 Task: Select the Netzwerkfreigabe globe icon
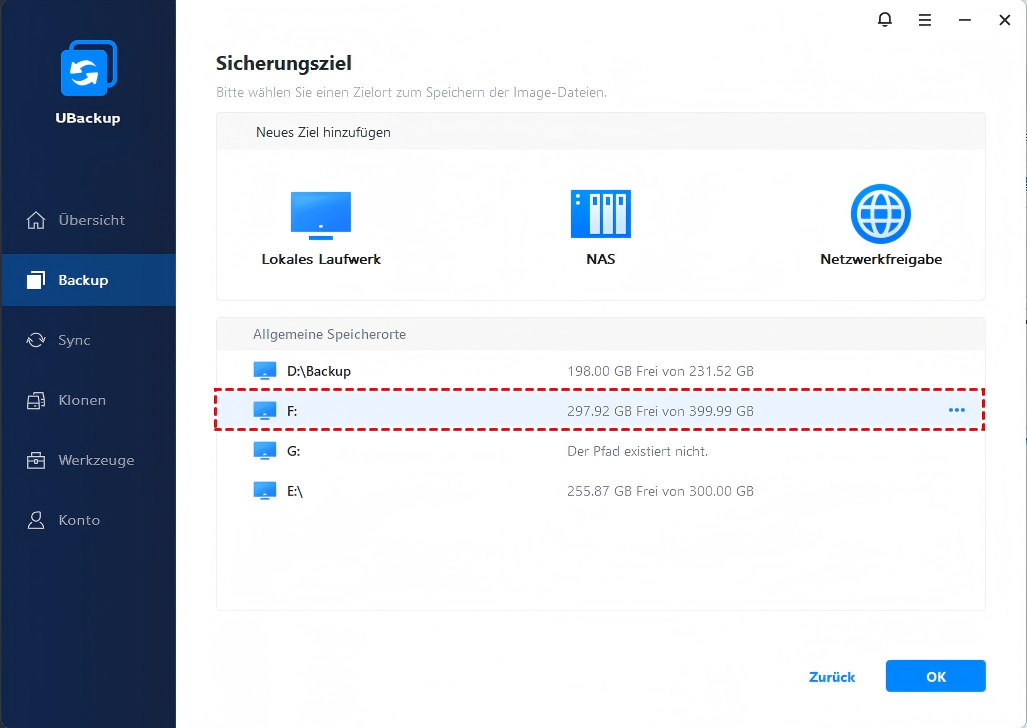(x=880, y=214)
